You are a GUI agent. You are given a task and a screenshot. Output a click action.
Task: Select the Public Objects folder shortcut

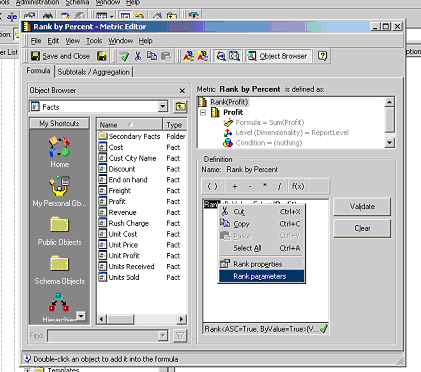pos(59,231)
